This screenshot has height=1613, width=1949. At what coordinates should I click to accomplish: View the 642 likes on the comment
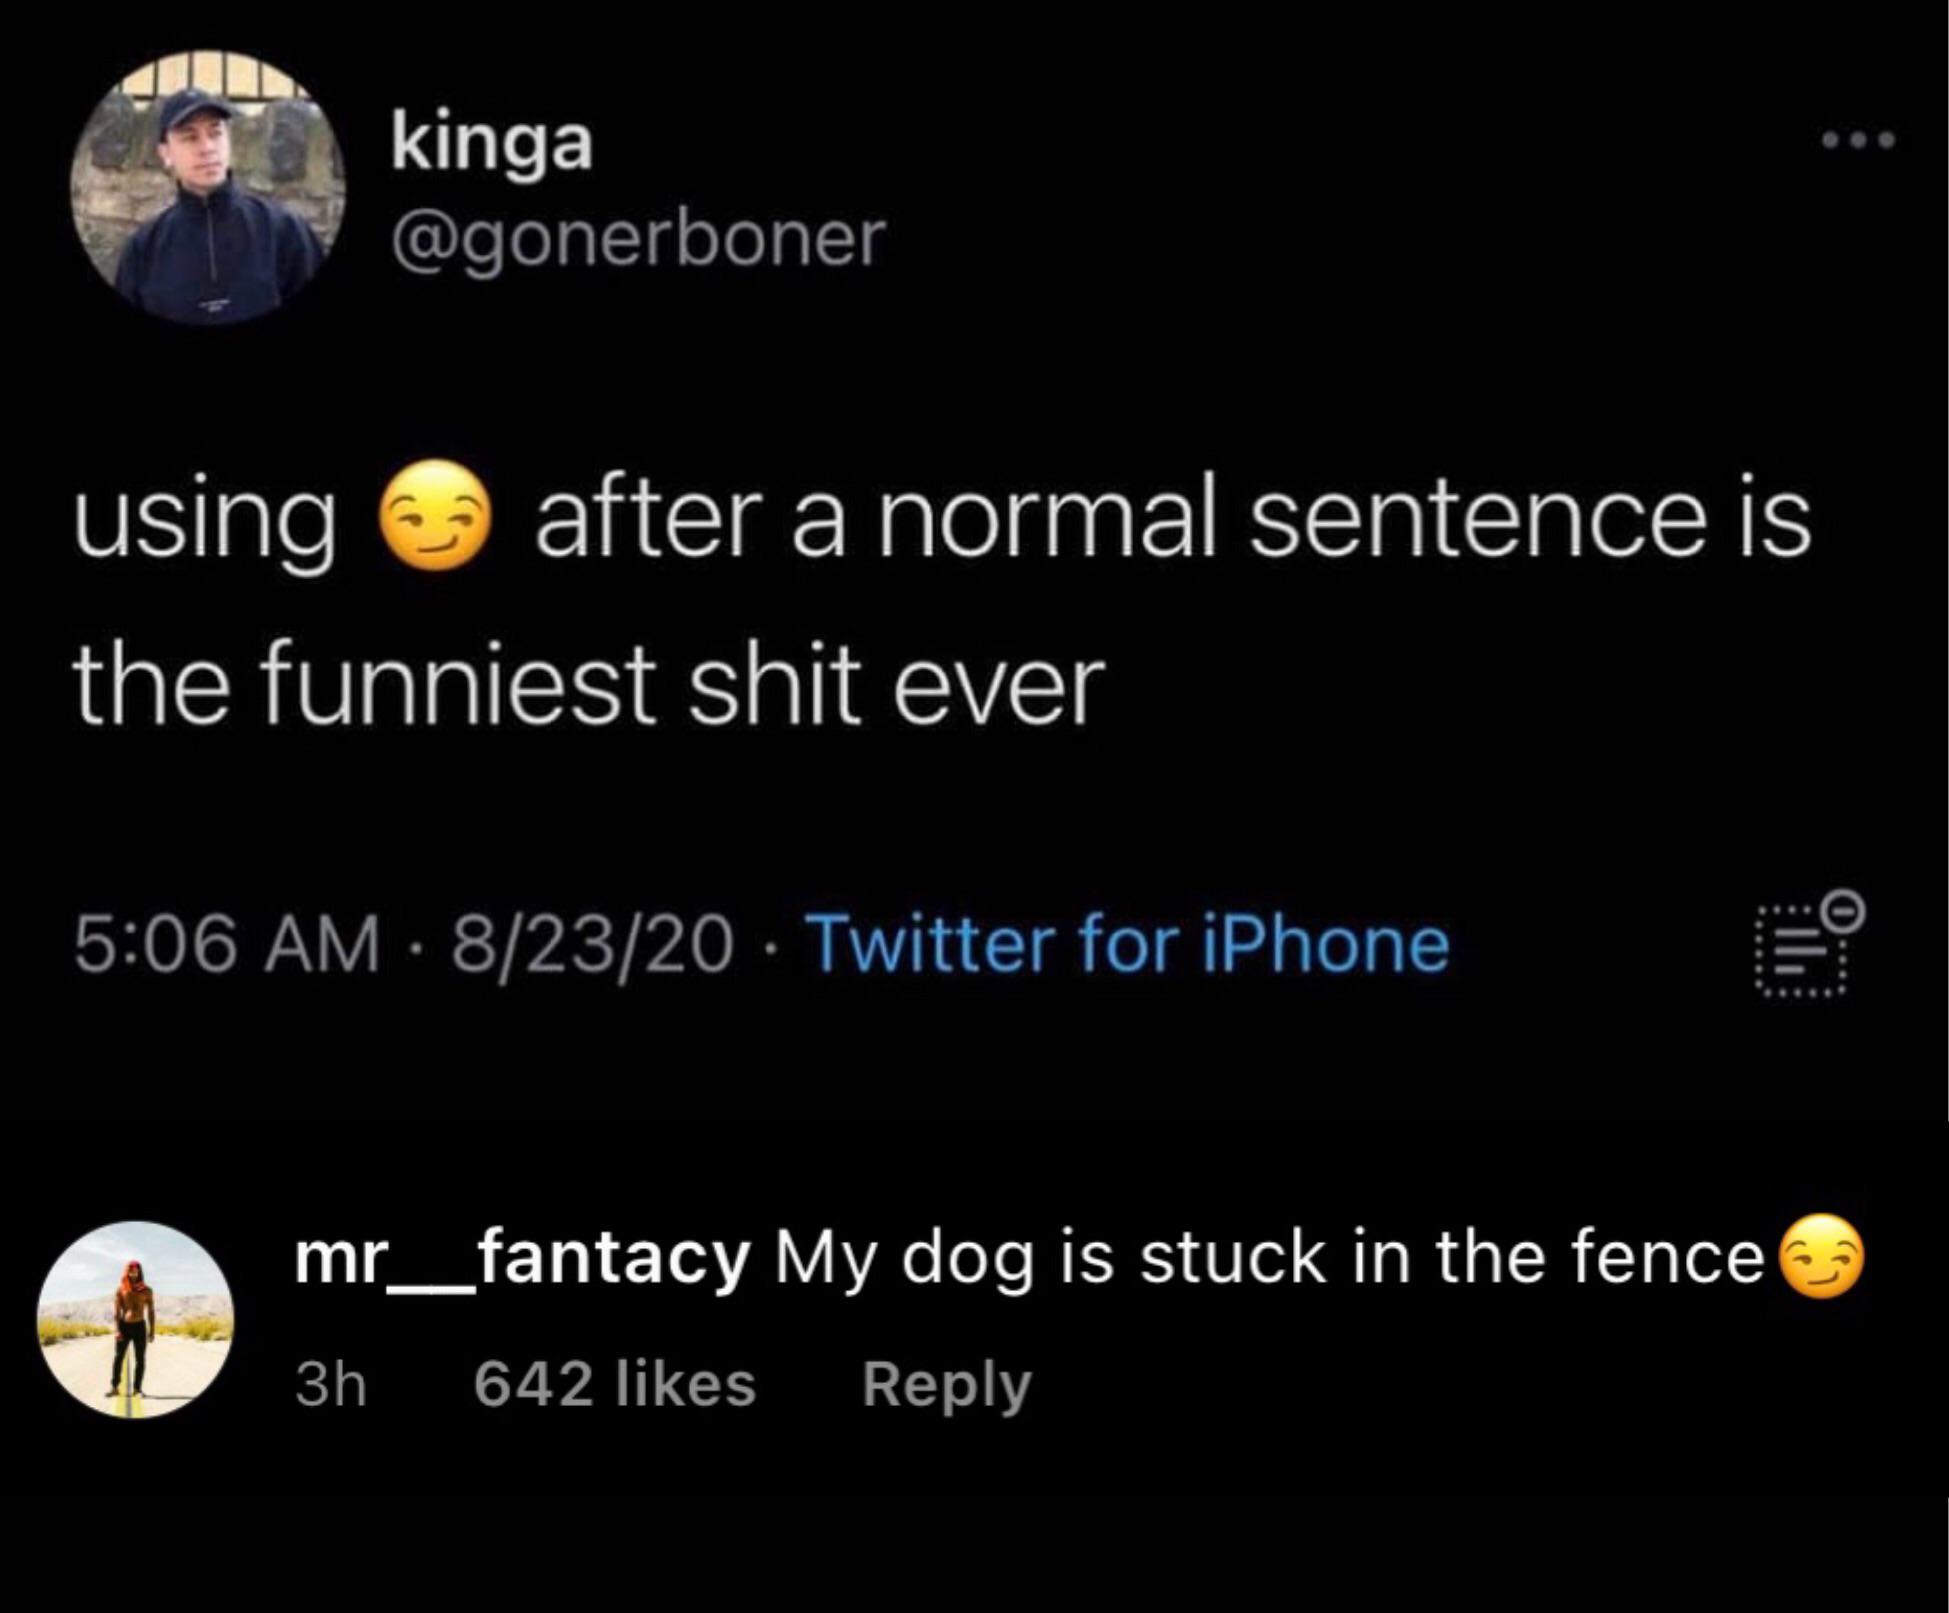[x=614, y=1385]
